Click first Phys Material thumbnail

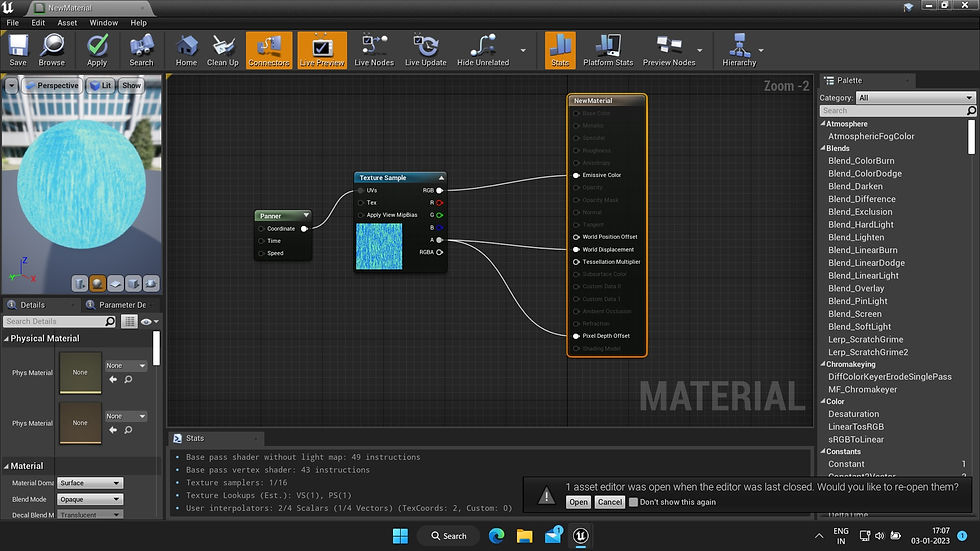[x=80, y=372]
